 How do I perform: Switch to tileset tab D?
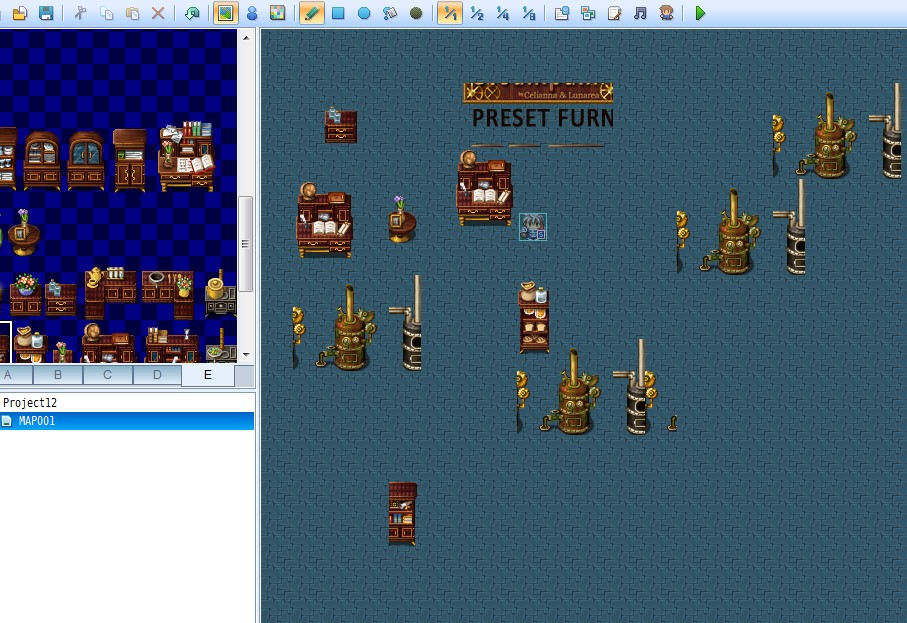[x=157, y=375]
